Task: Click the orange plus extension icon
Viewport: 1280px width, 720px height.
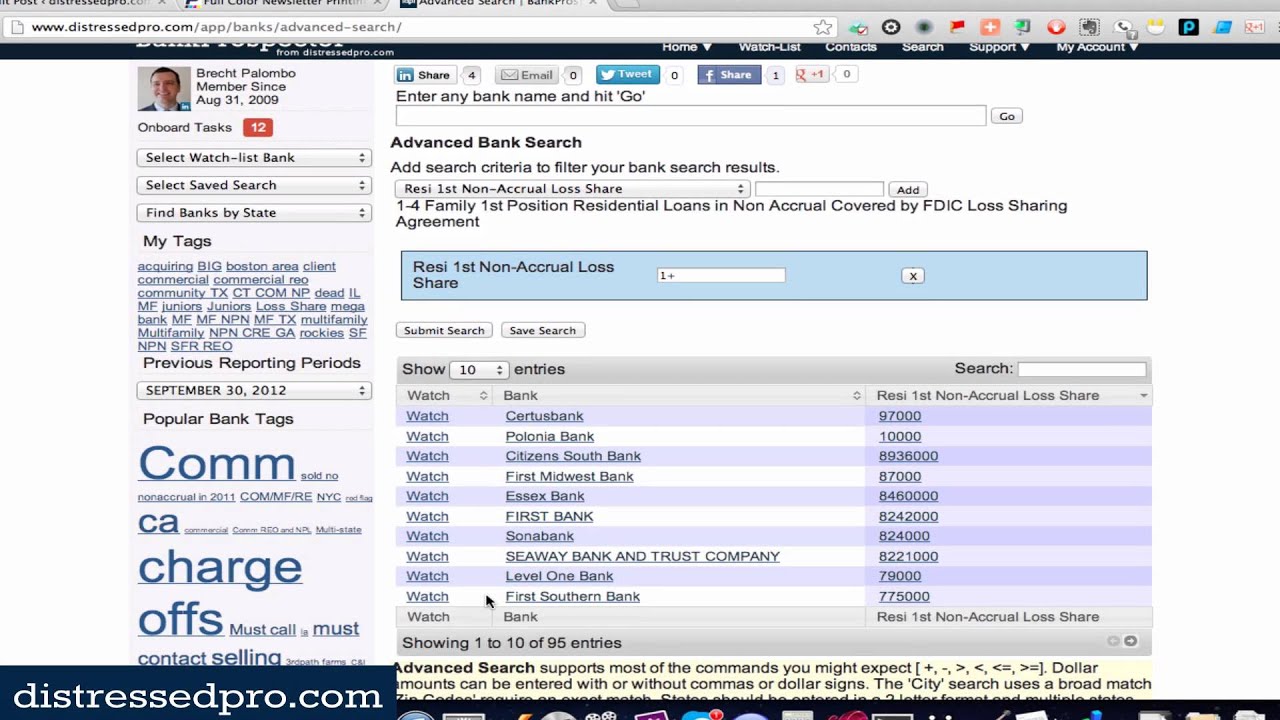Action: coord(990,27)
